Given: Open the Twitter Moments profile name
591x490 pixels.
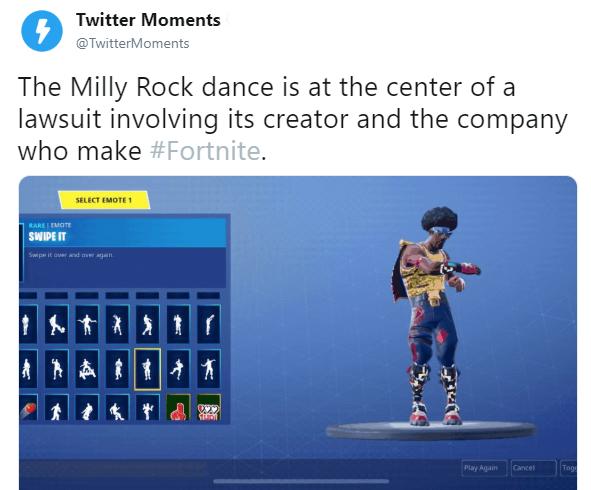Looking at the screenshot, I should 148,20.
